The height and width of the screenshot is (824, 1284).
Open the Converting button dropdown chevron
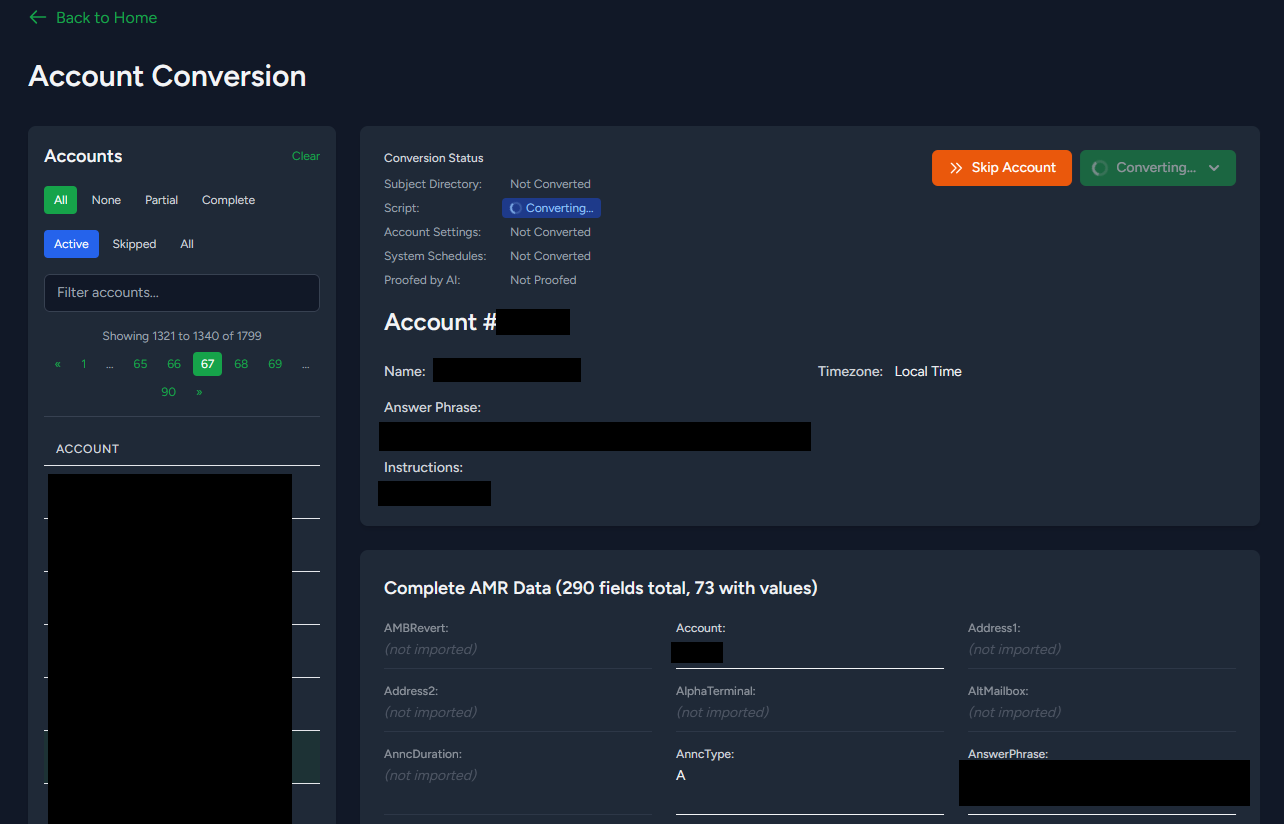tap(1214, 168)
